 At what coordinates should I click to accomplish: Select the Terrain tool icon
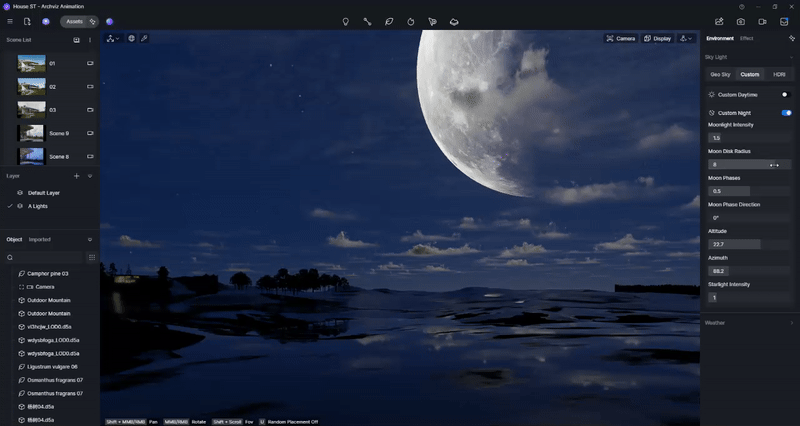coord(454,21)
